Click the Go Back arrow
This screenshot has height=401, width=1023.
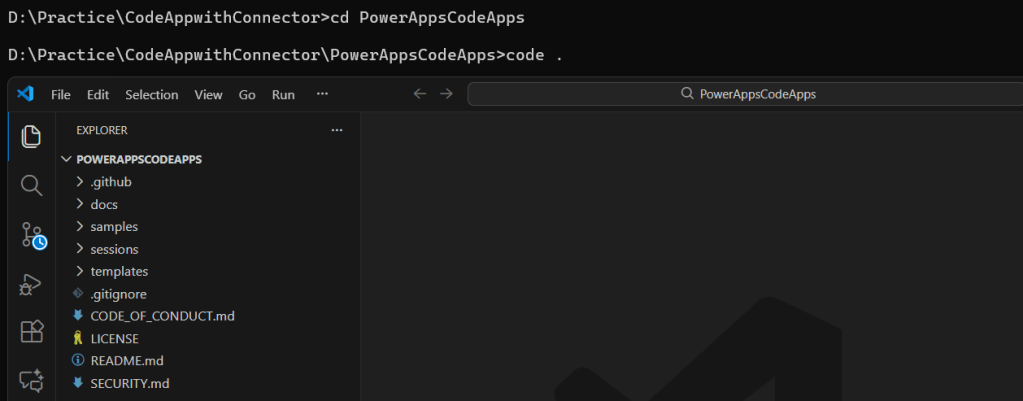[x=420, y=94]
